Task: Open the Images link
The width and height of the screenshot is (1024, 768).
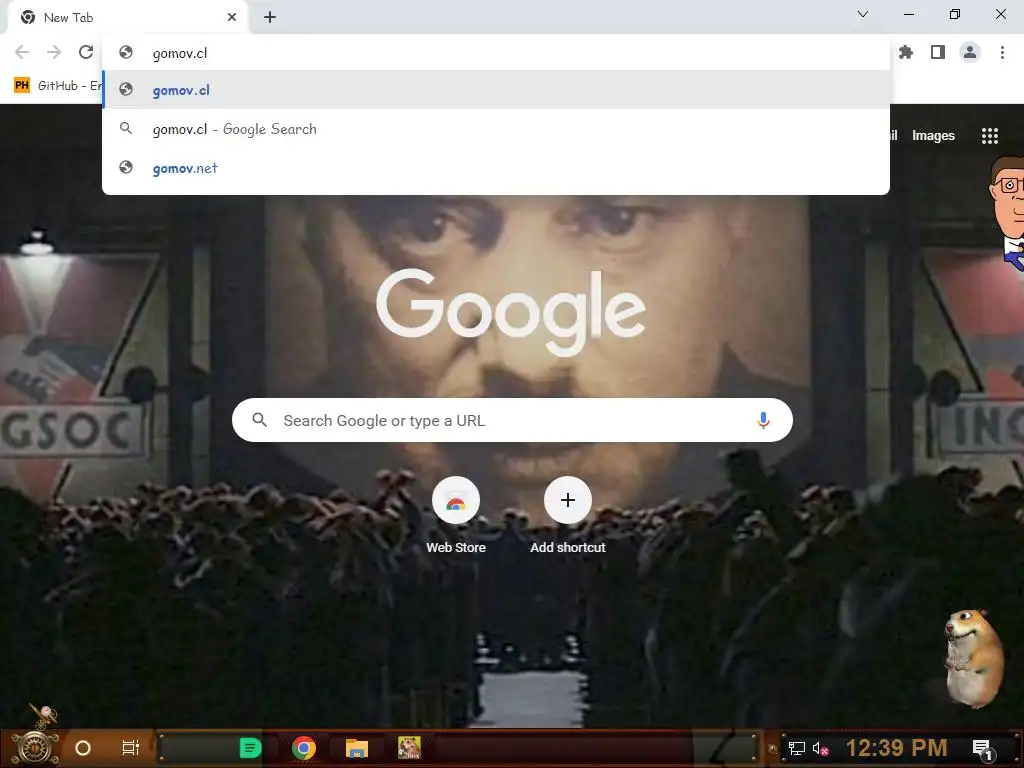Action: [x=933, y=136]
